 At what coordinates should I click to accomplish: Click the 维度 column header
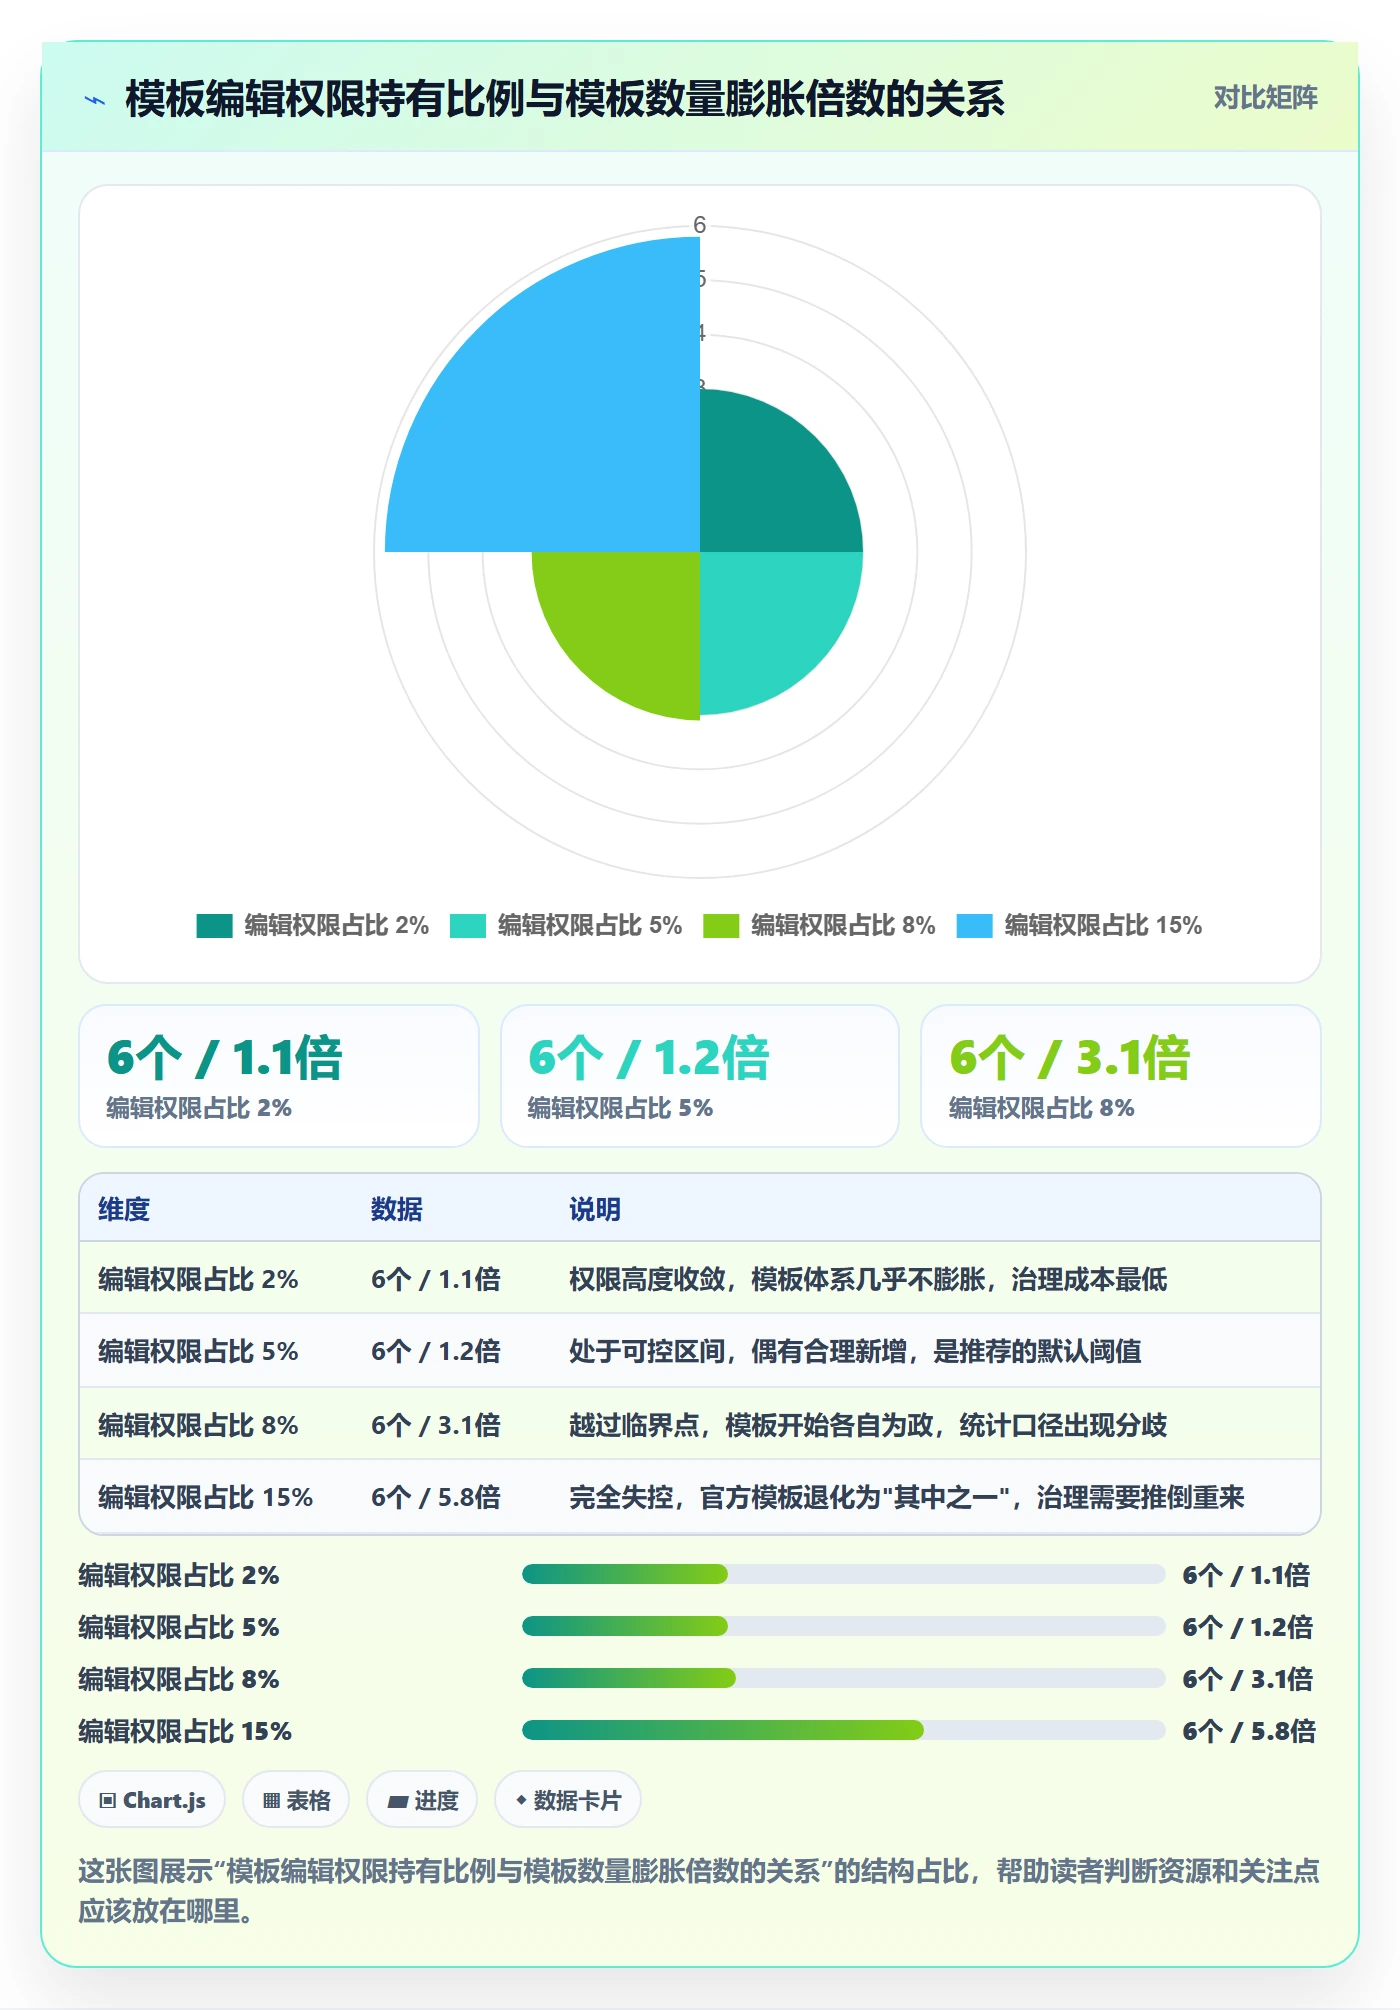[x=124, y=1209]
